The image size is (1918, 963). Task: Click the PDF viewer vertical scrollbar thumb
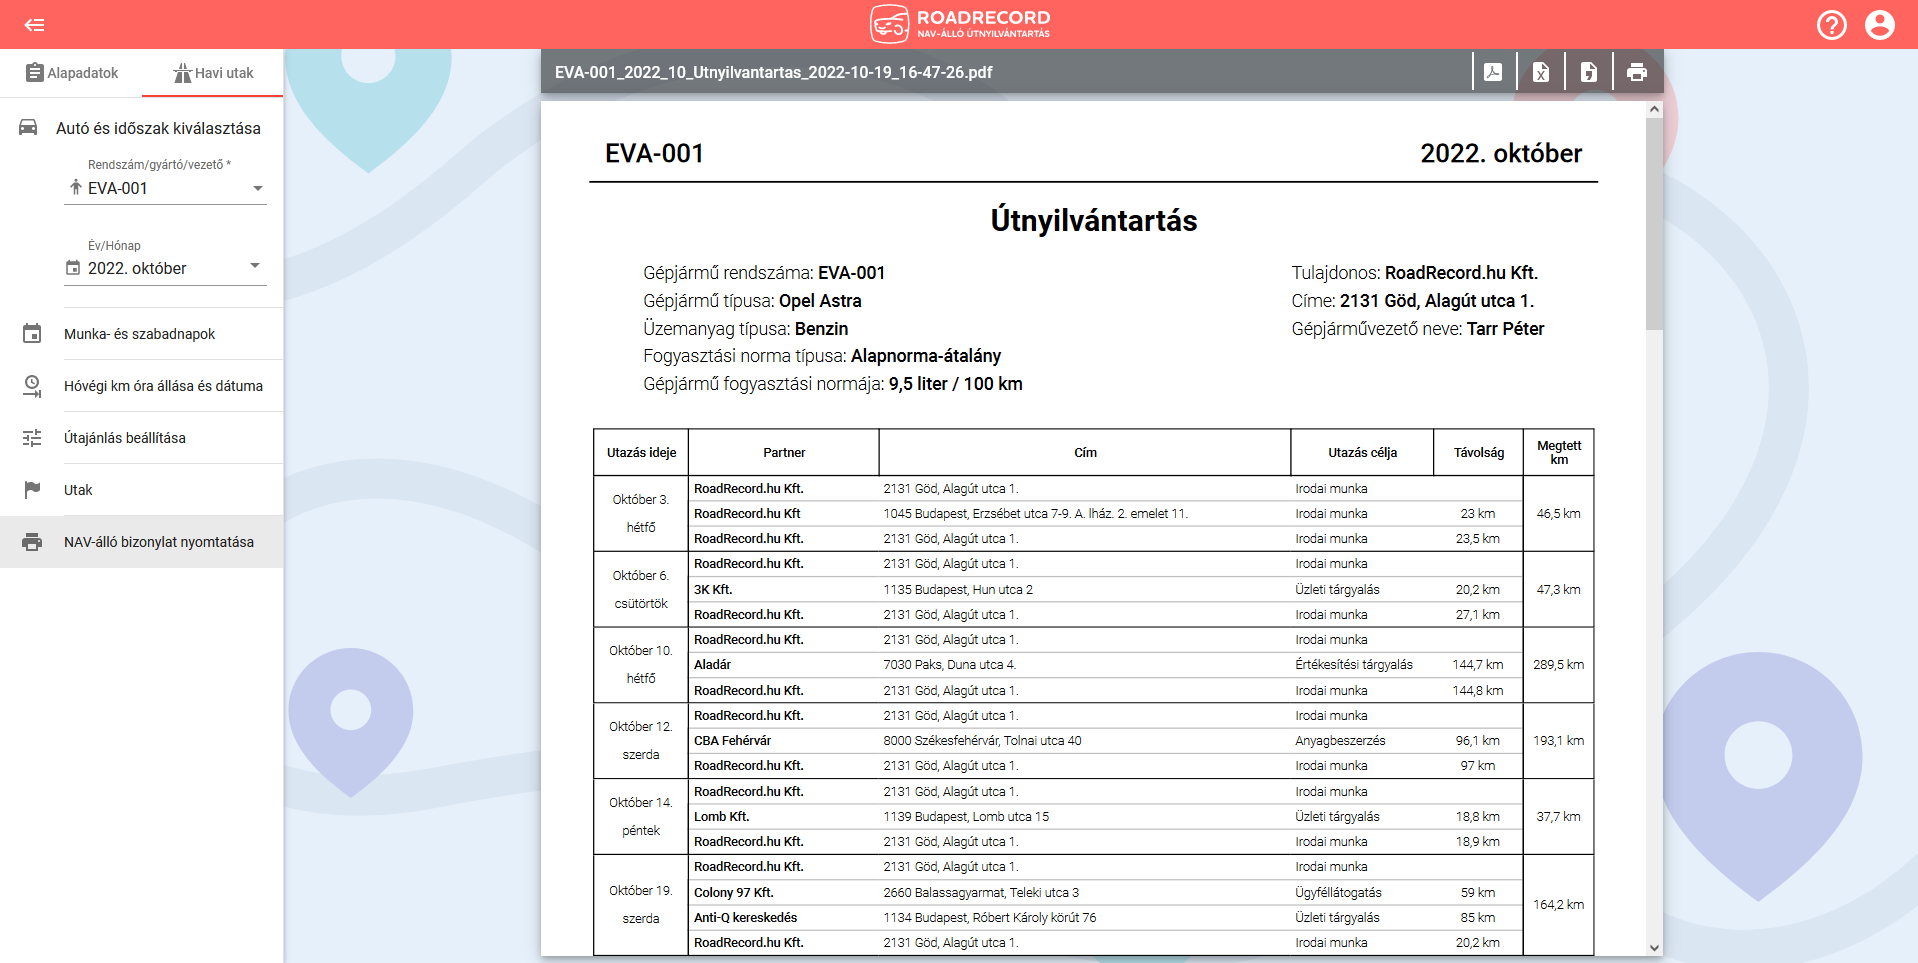point(1654,225)
